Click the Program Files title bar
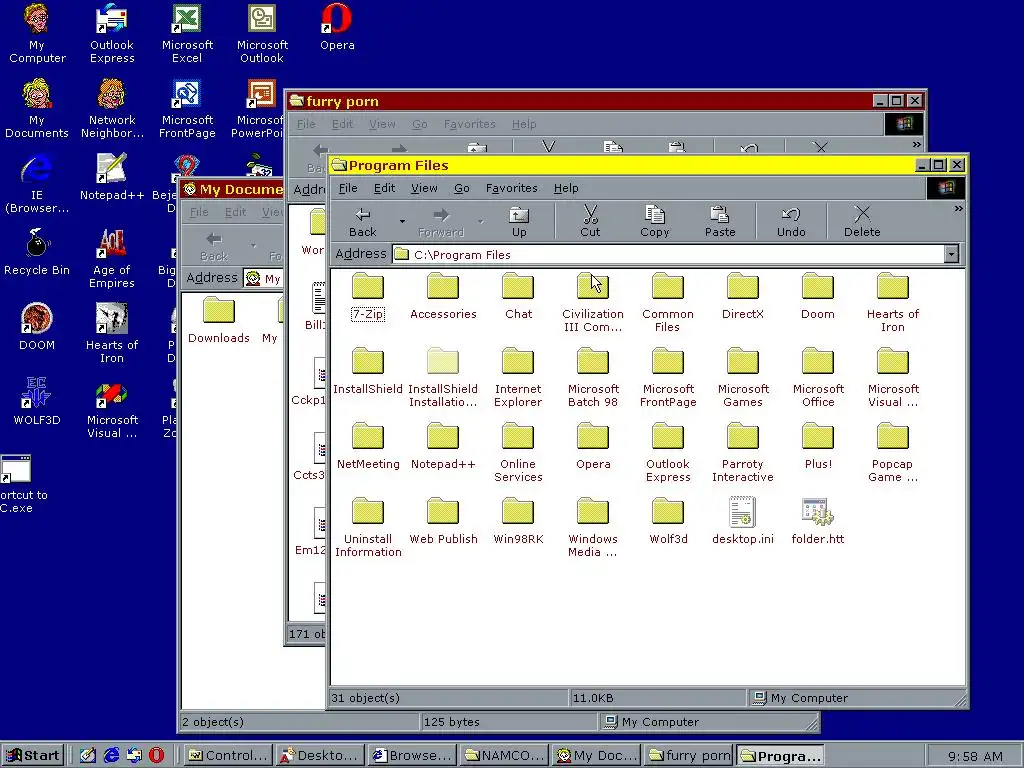 (620, 165)
